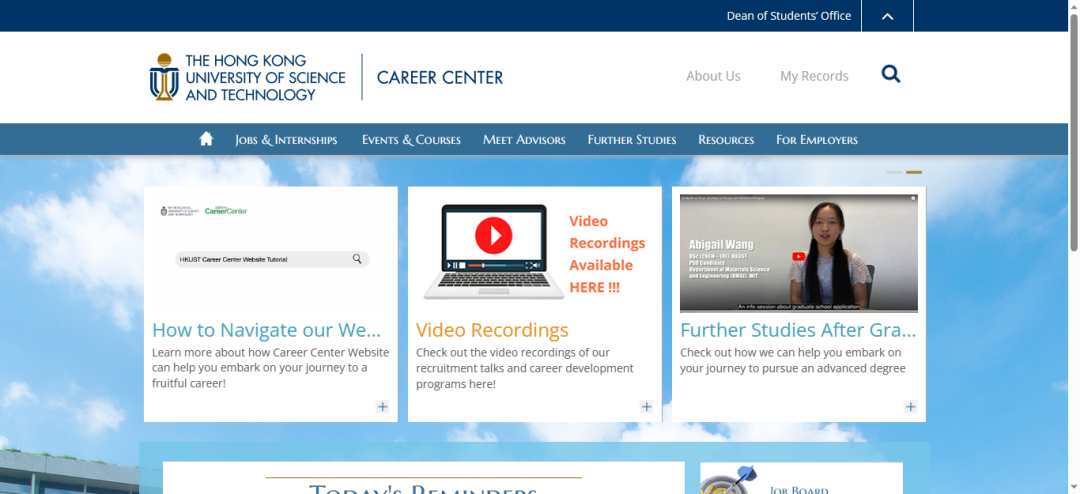Viewport: 1080px width, 494px height.
Task: Click the Video Recordings Available HERE text
Action: [x=607, y=254]
